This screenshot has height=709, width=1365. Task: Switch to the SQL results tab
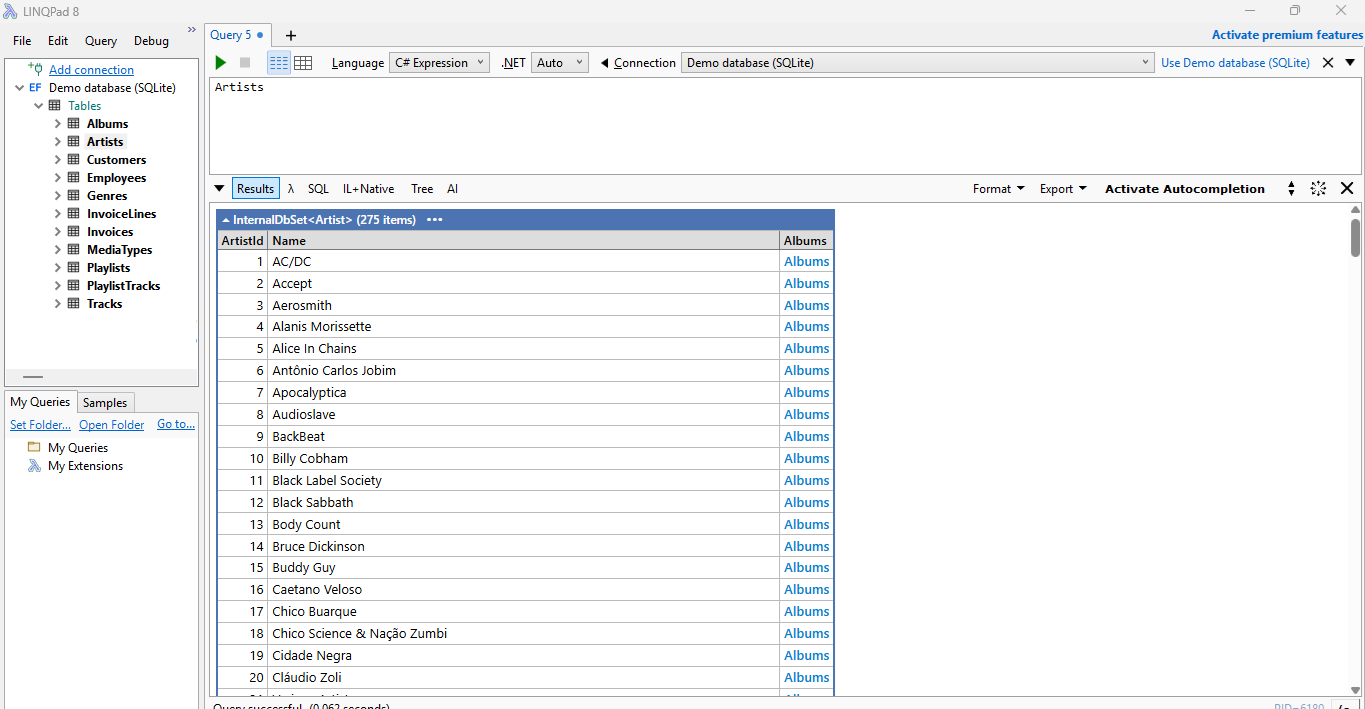point(317,188)
